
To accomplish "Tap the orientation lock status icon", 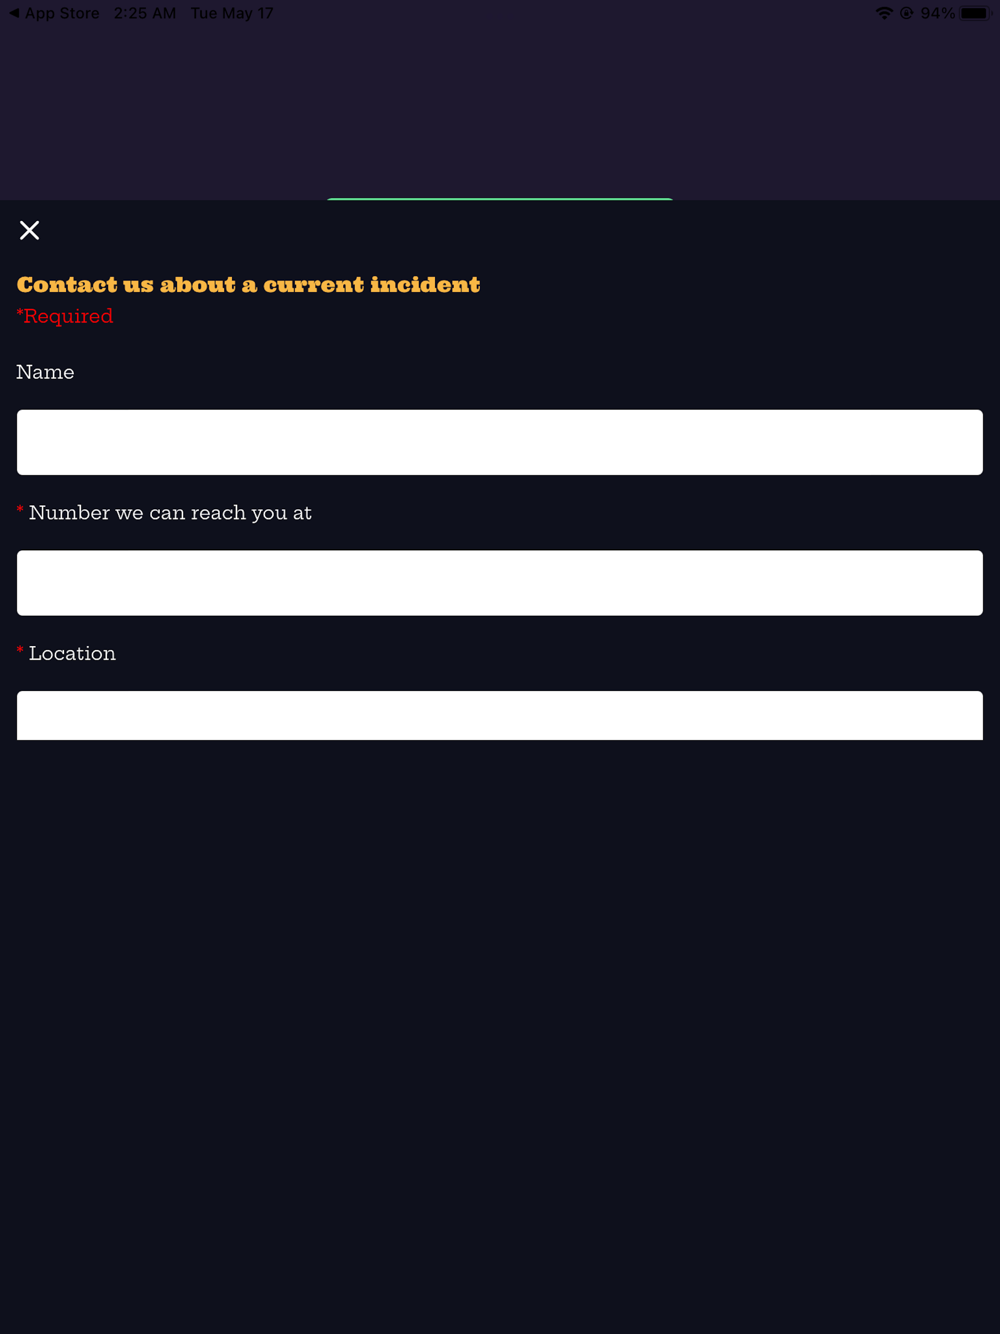I will (x=907, y=13).
